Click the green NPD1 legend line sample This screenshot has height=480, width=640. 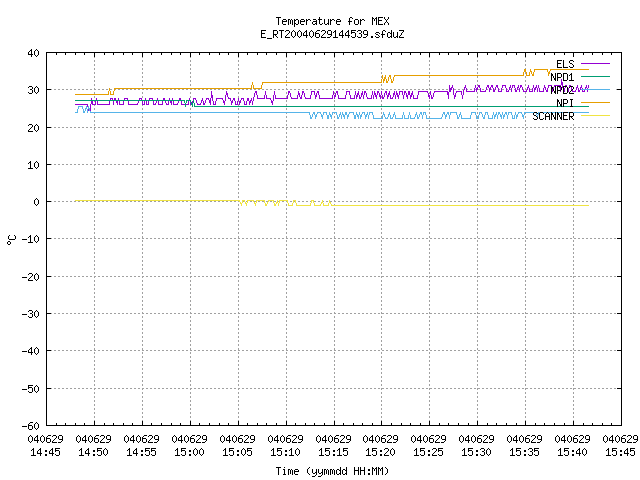click(x=595, y=76)
